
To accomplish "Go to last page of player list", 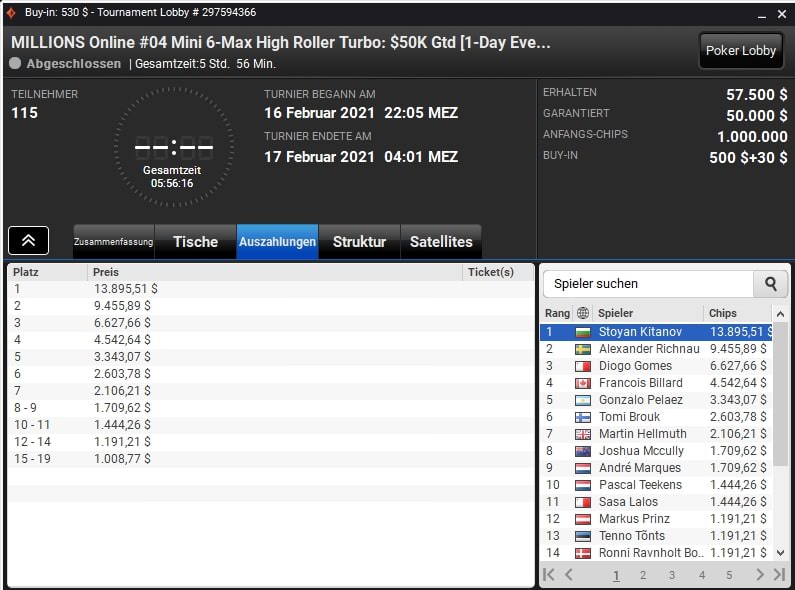I will click(779, 574).
